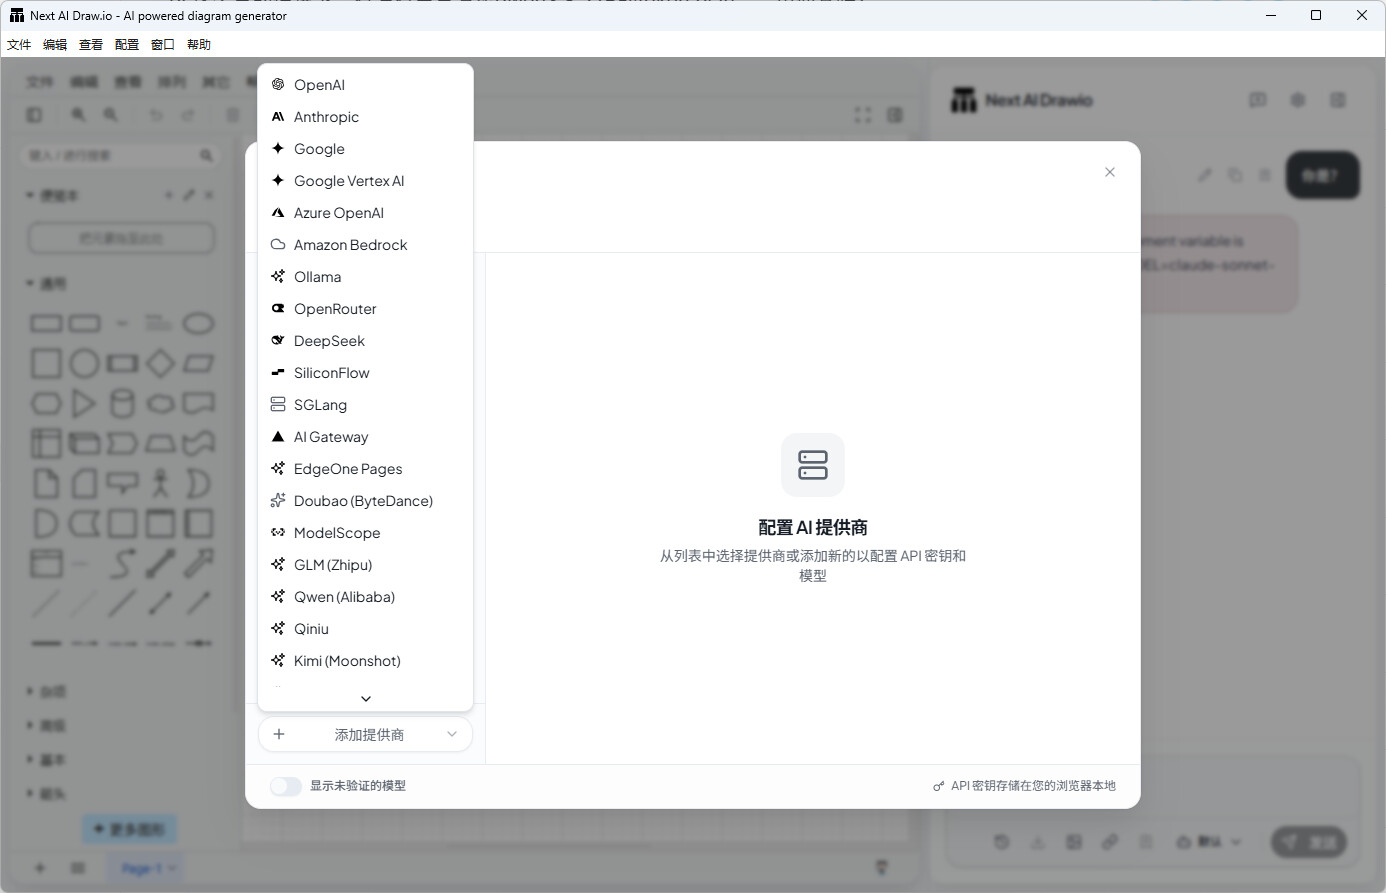Screen dimensions: 1386x893
Task: Open the 编辑 menu
Action: tap(55, 45)
